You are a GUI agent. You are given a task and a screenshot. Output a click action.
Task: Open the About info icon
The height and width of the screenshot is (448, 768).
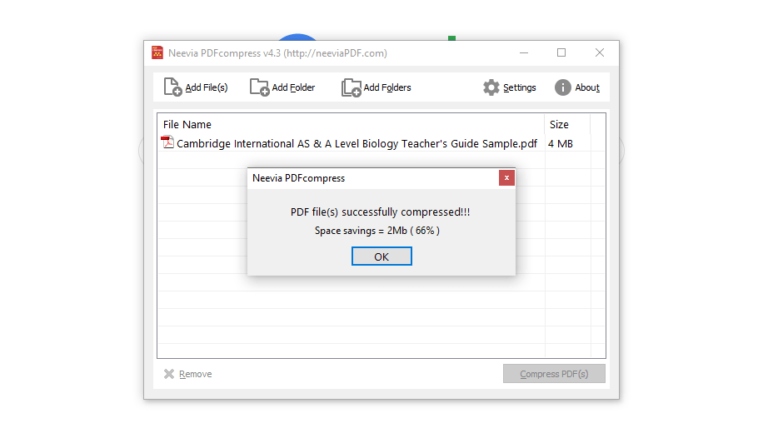pos(563,87)
